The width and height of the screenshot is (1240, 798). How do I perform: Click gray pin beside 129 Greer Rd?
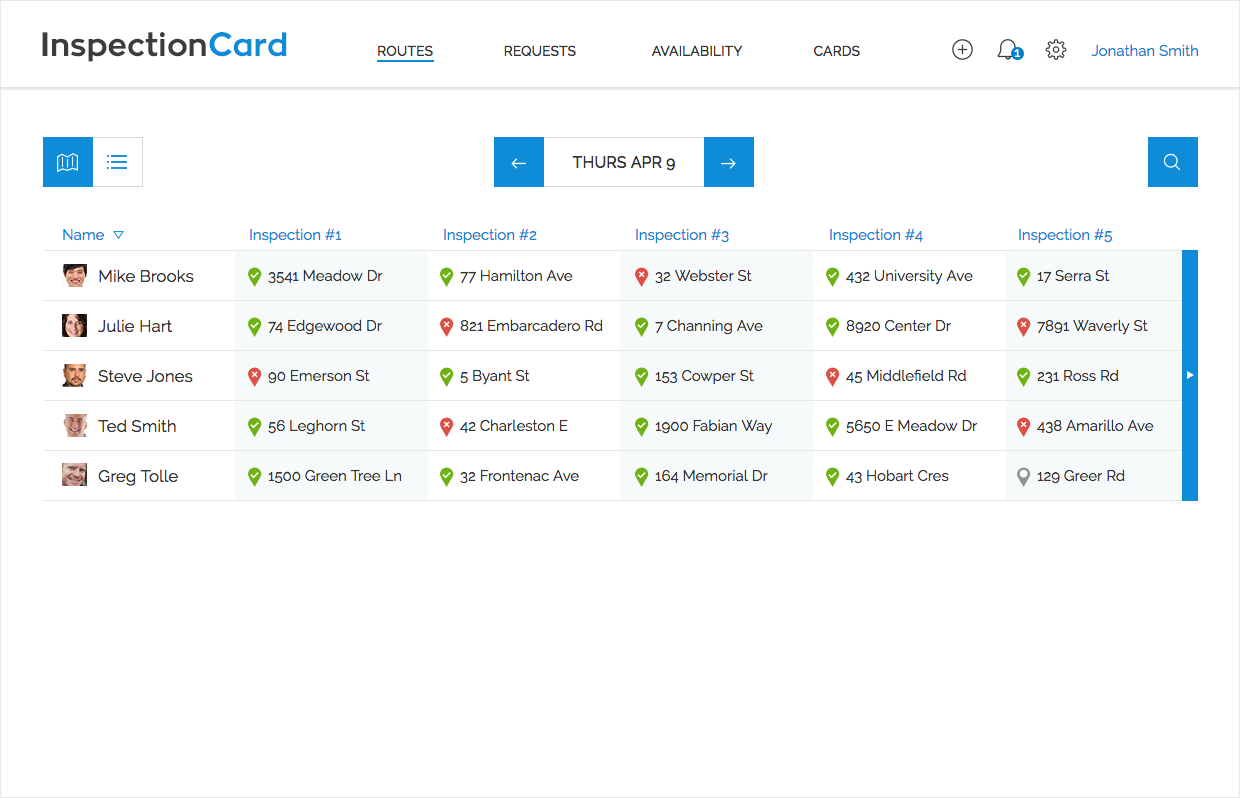[x=1023, y=477]
